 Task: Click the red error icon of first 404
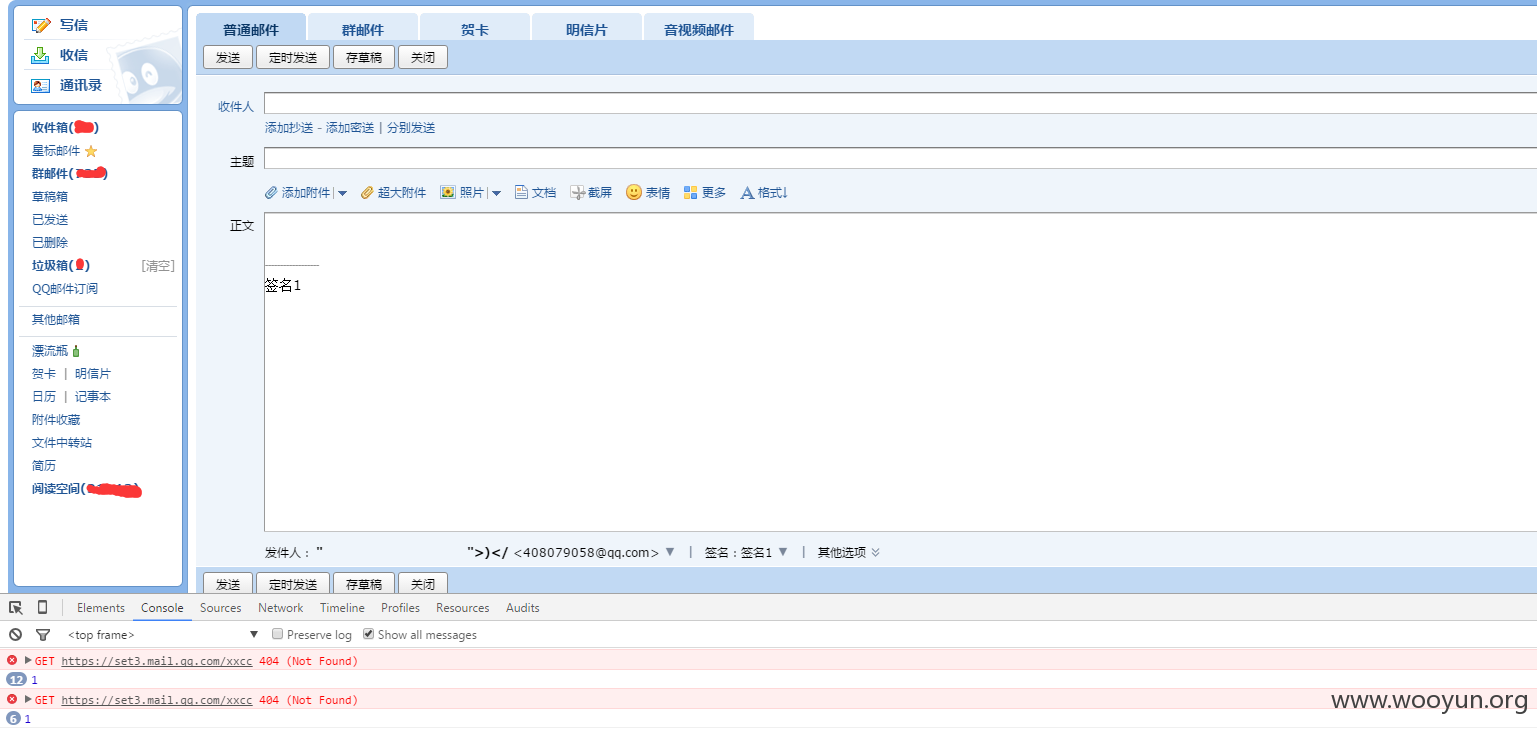[12, 660]
